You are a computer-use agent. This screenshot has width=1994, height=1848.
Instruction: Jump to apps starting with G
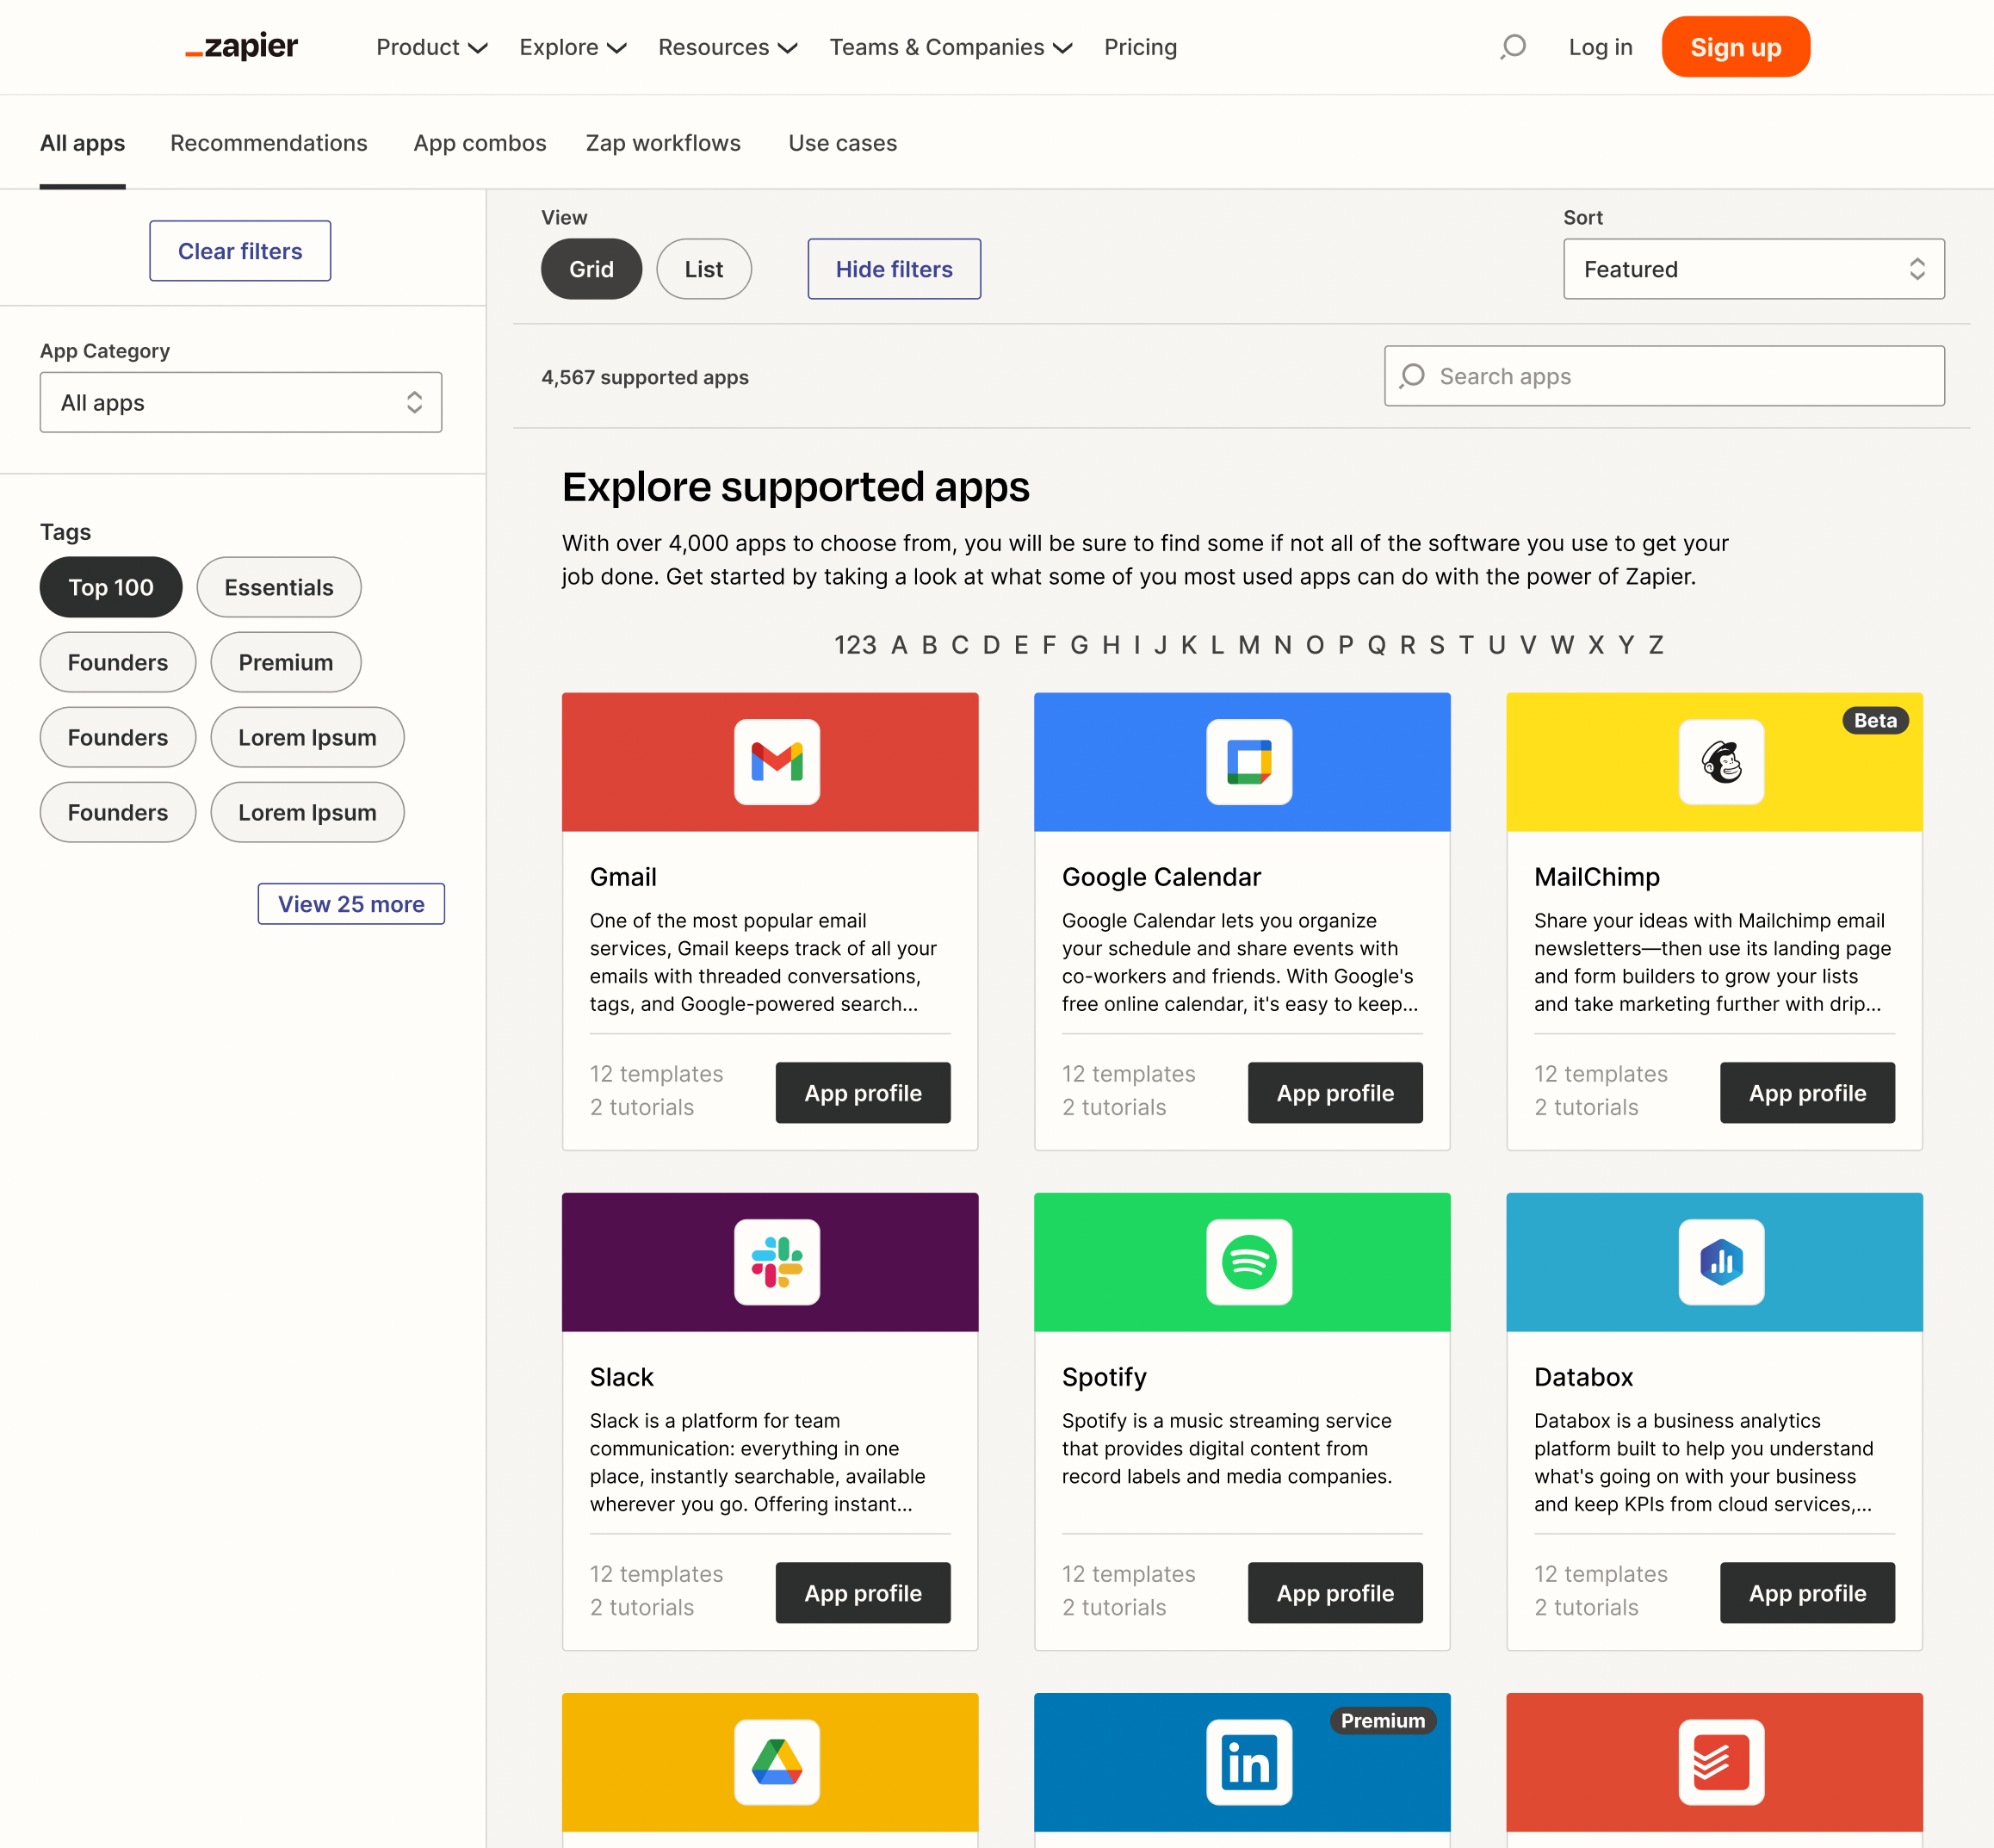(1079, 645)
